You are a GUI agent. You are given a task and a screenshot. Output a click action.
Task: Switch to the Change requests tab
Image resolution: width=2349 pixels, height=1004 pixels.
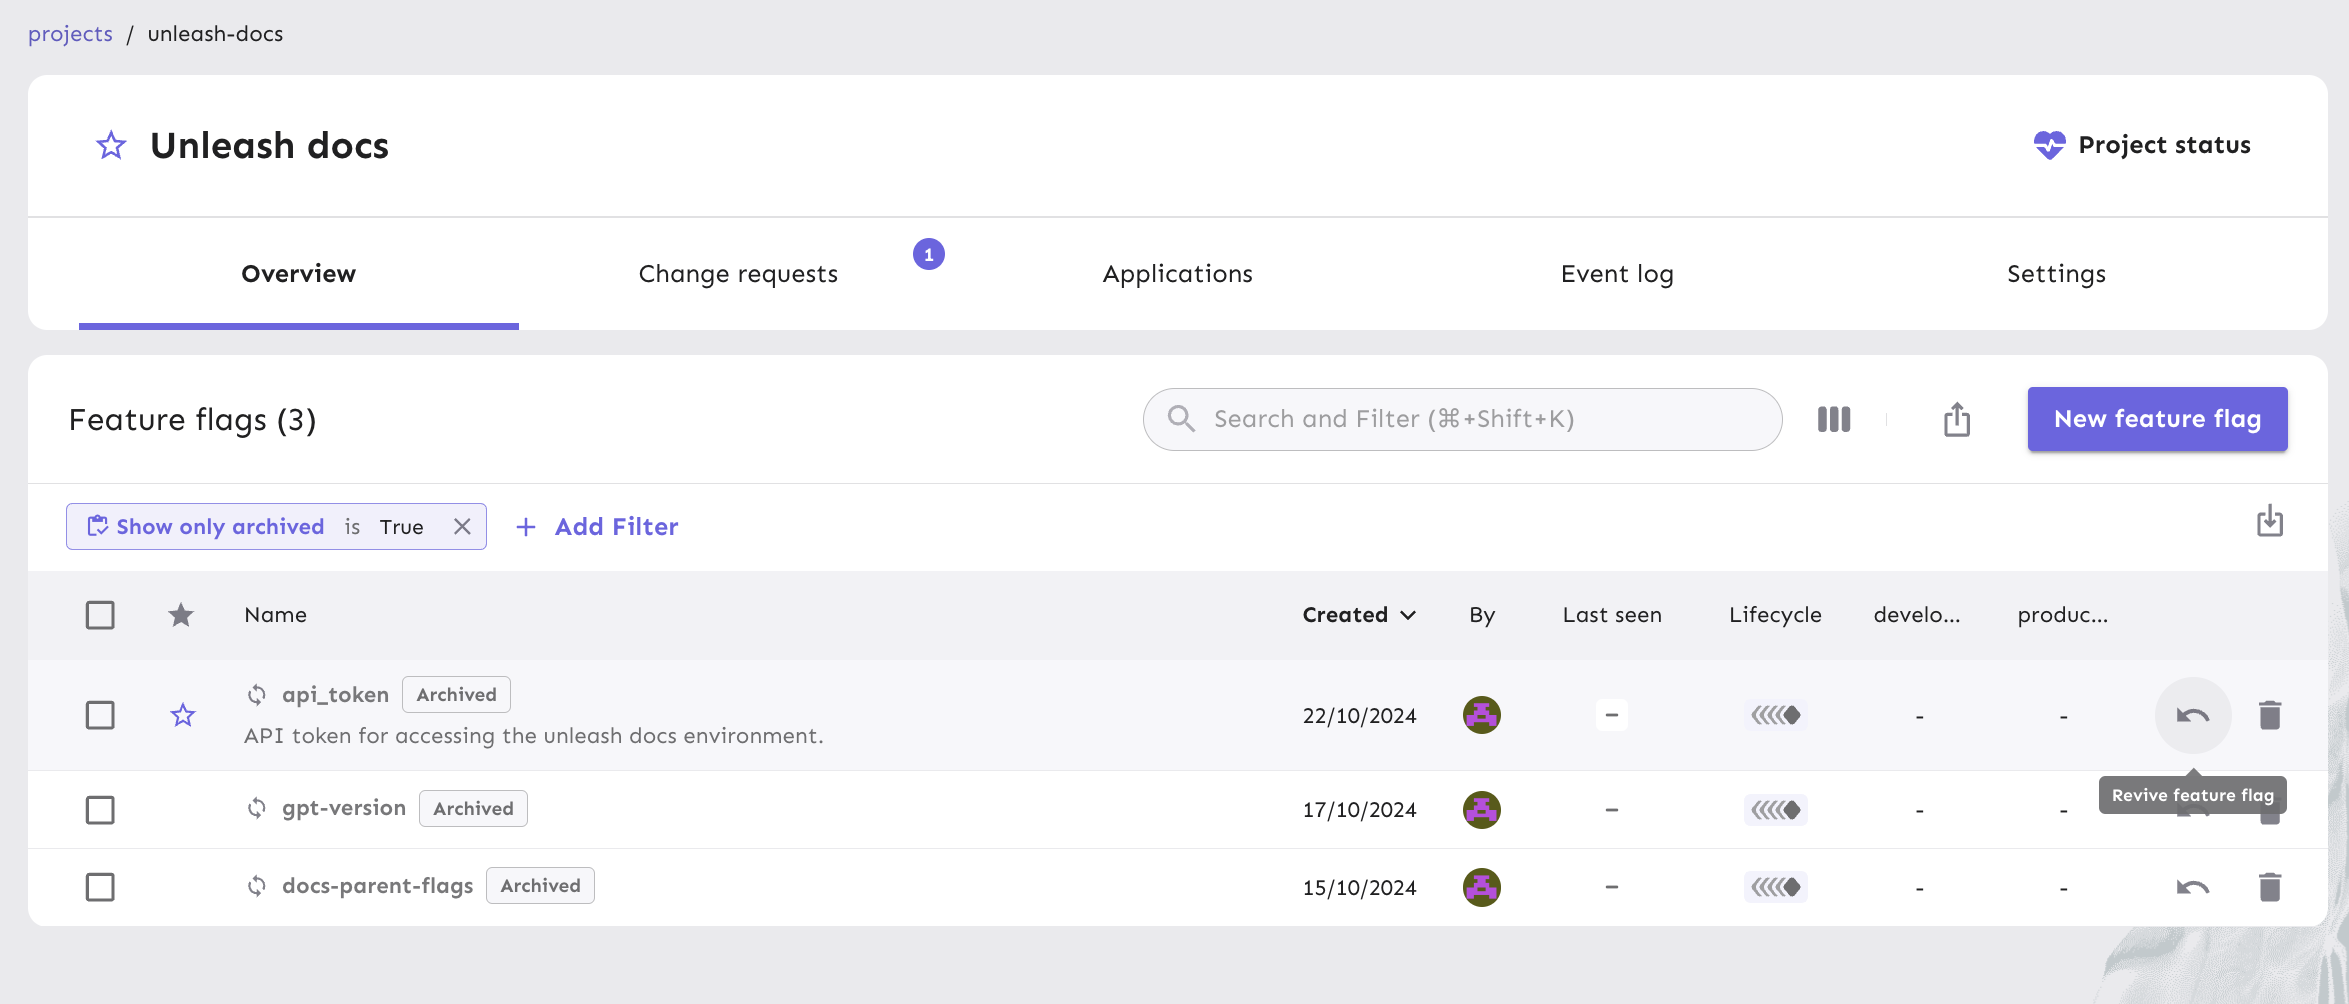click(738, 274)
